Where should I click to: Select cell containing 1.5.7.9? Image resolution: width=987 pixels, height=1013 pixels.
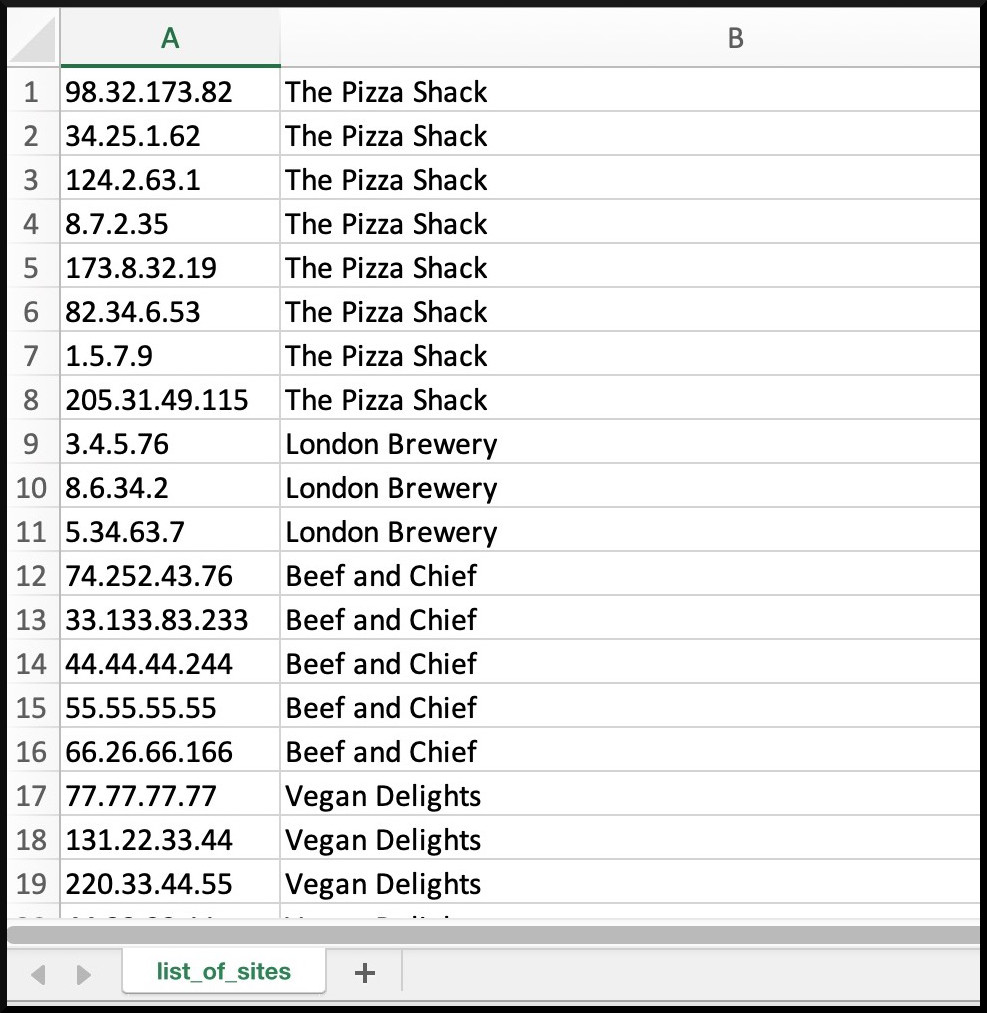171,355
